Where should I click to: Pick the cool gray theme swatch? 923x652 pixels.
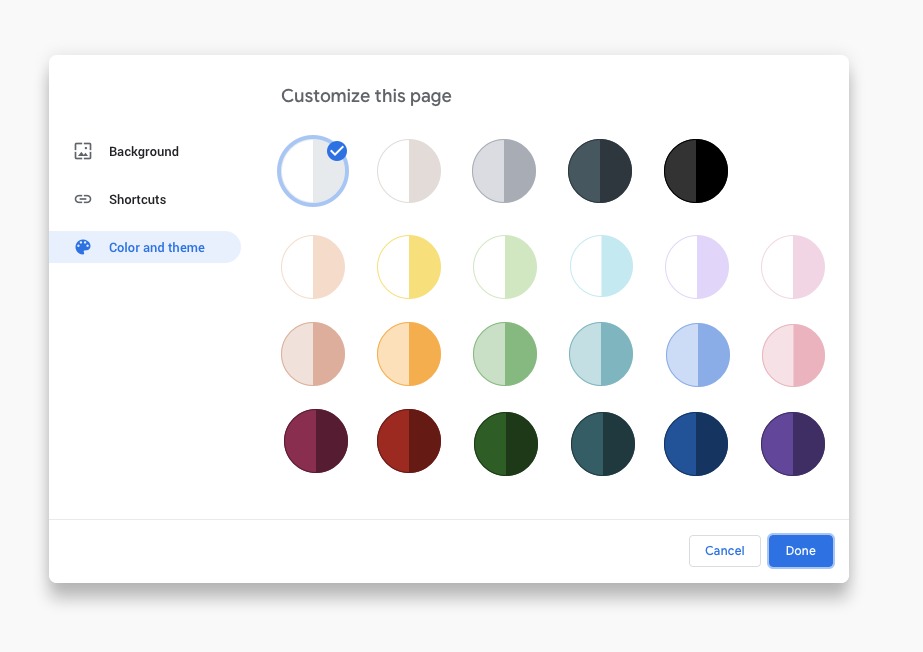coord(504,171)
